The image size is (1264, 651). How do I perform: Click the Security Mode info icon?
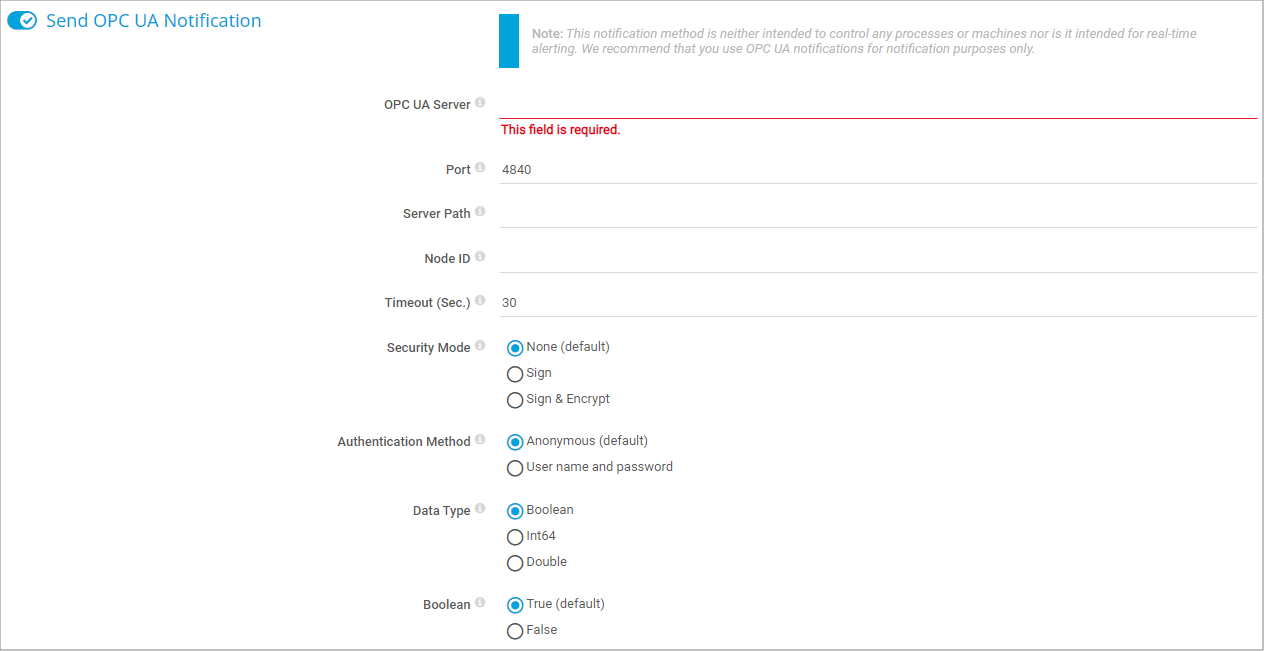(480, 346)
